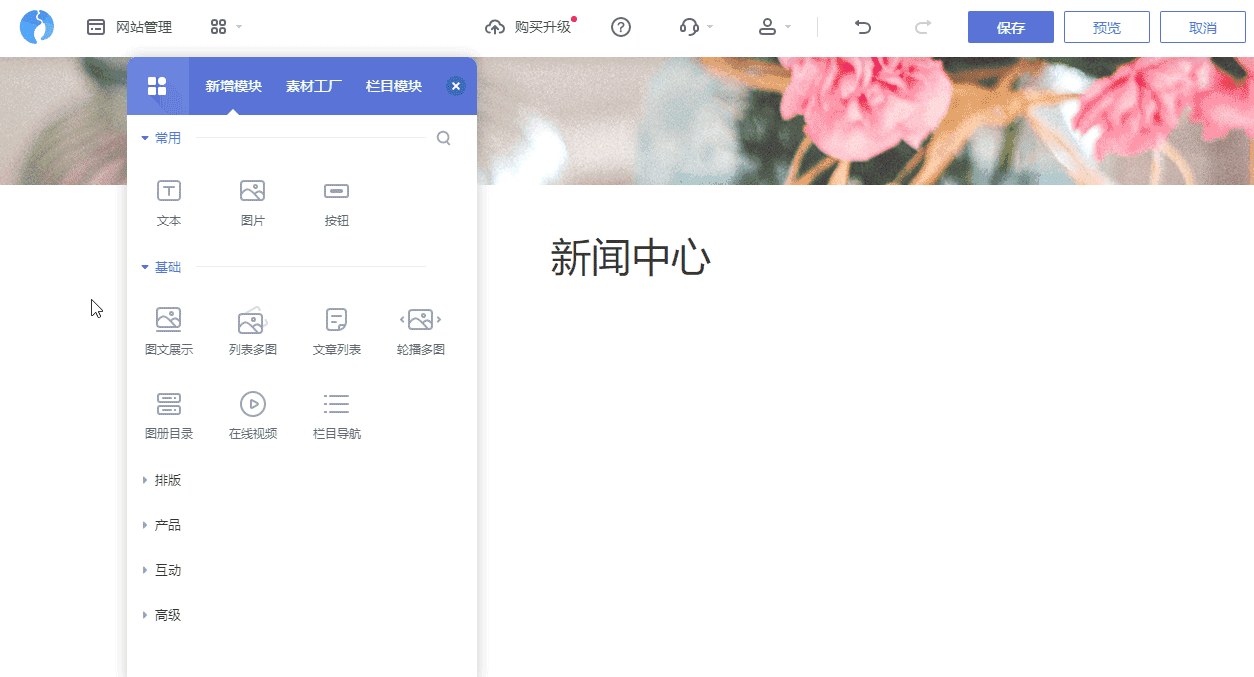1254x677 pixels.
Task: Search modules with the magnifier icon
Action: (x=444, y=138)
